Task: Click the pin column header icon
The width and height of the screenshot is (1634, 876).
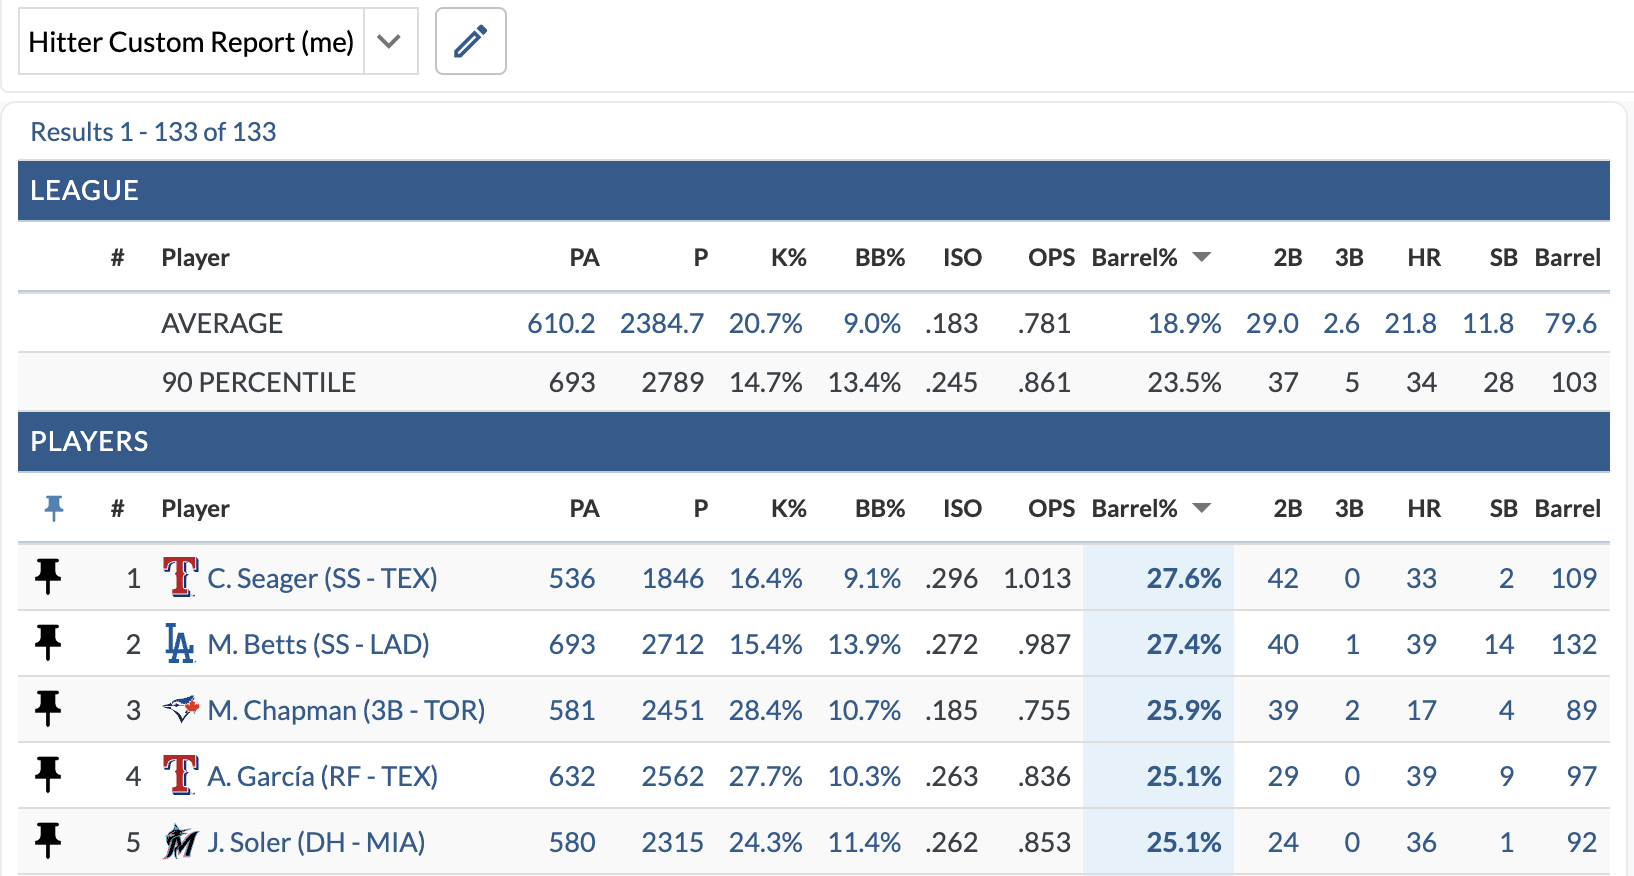Action: (x=54, y=509)
